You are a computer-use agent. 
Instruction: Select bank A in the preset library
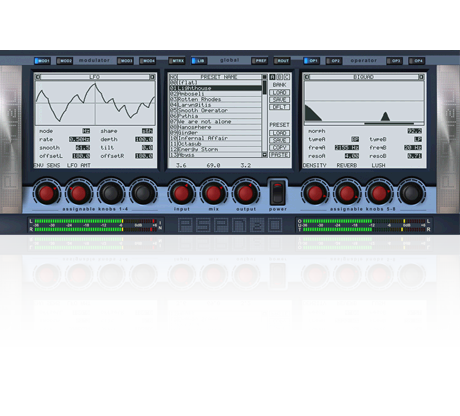click(x=272, y=77)
